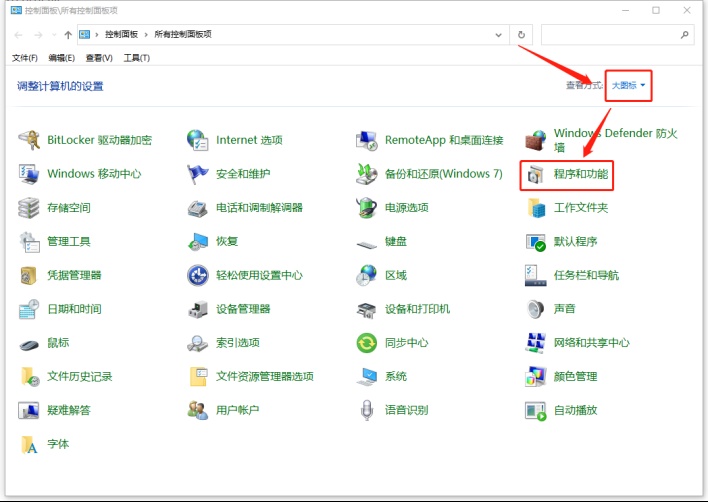This screenshot has width=708, height=502.
Task: Click the computer icon in address bar
Action: coord(84,34)
